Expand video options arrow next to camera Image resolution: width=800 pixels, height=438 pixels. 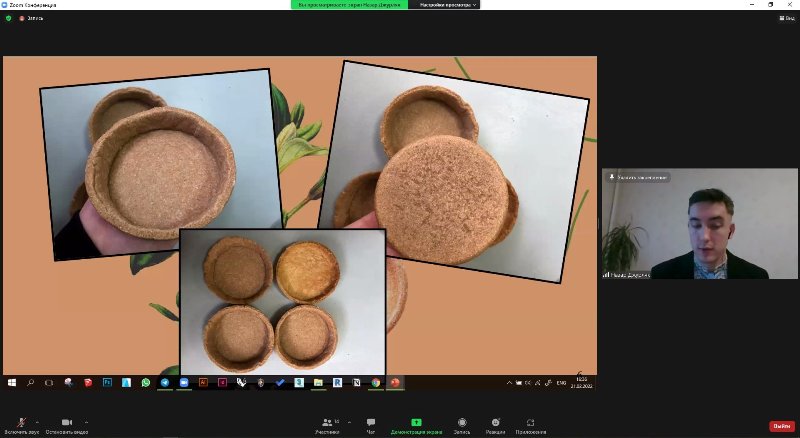[x=86, y=421]
